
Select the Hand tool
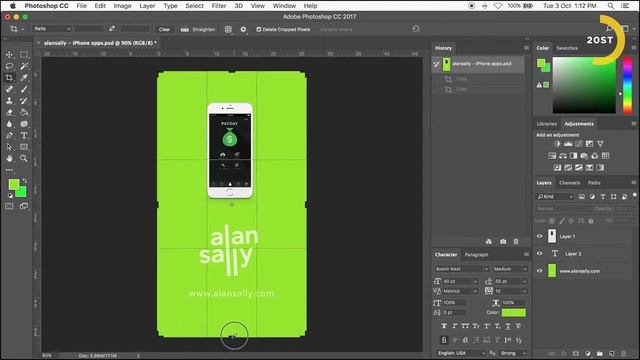[9, 158]
